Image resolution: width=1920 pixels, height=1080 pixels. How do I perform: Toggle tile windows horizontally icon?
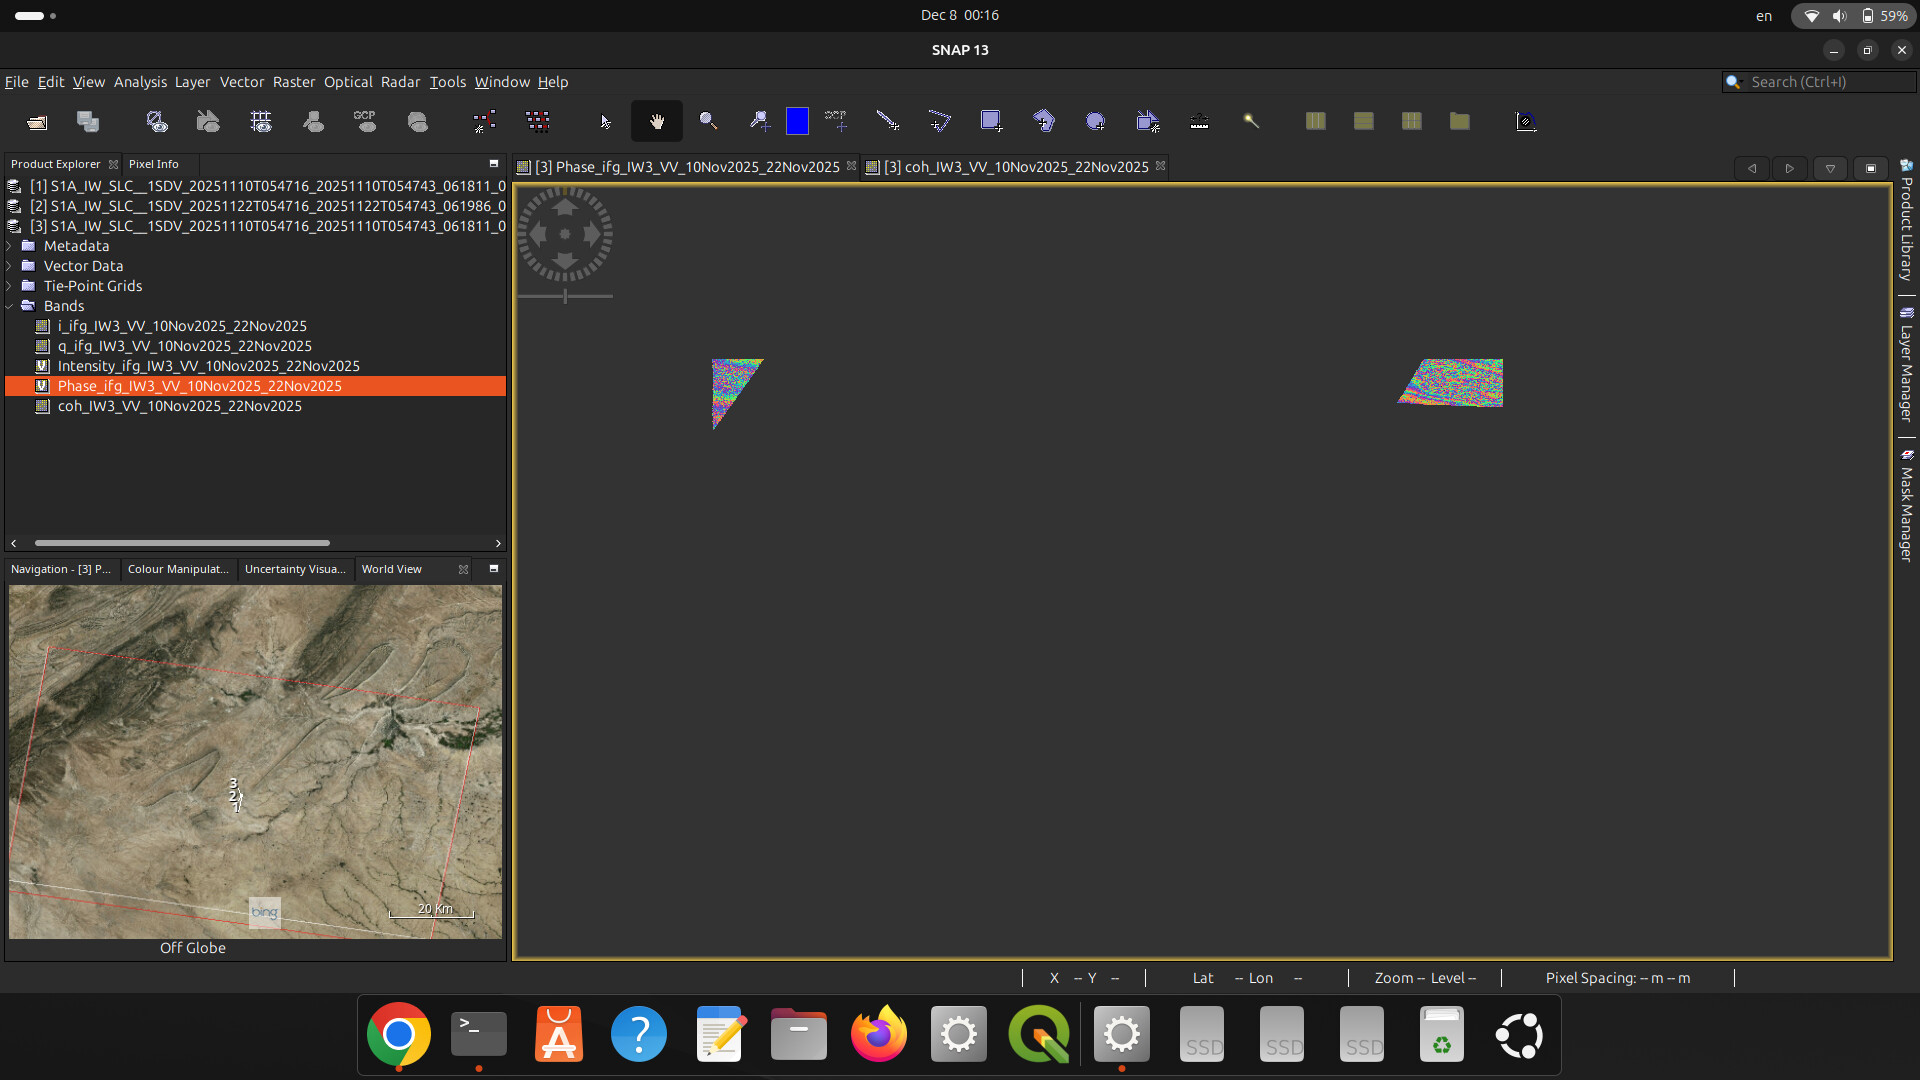click(1315, 122)
